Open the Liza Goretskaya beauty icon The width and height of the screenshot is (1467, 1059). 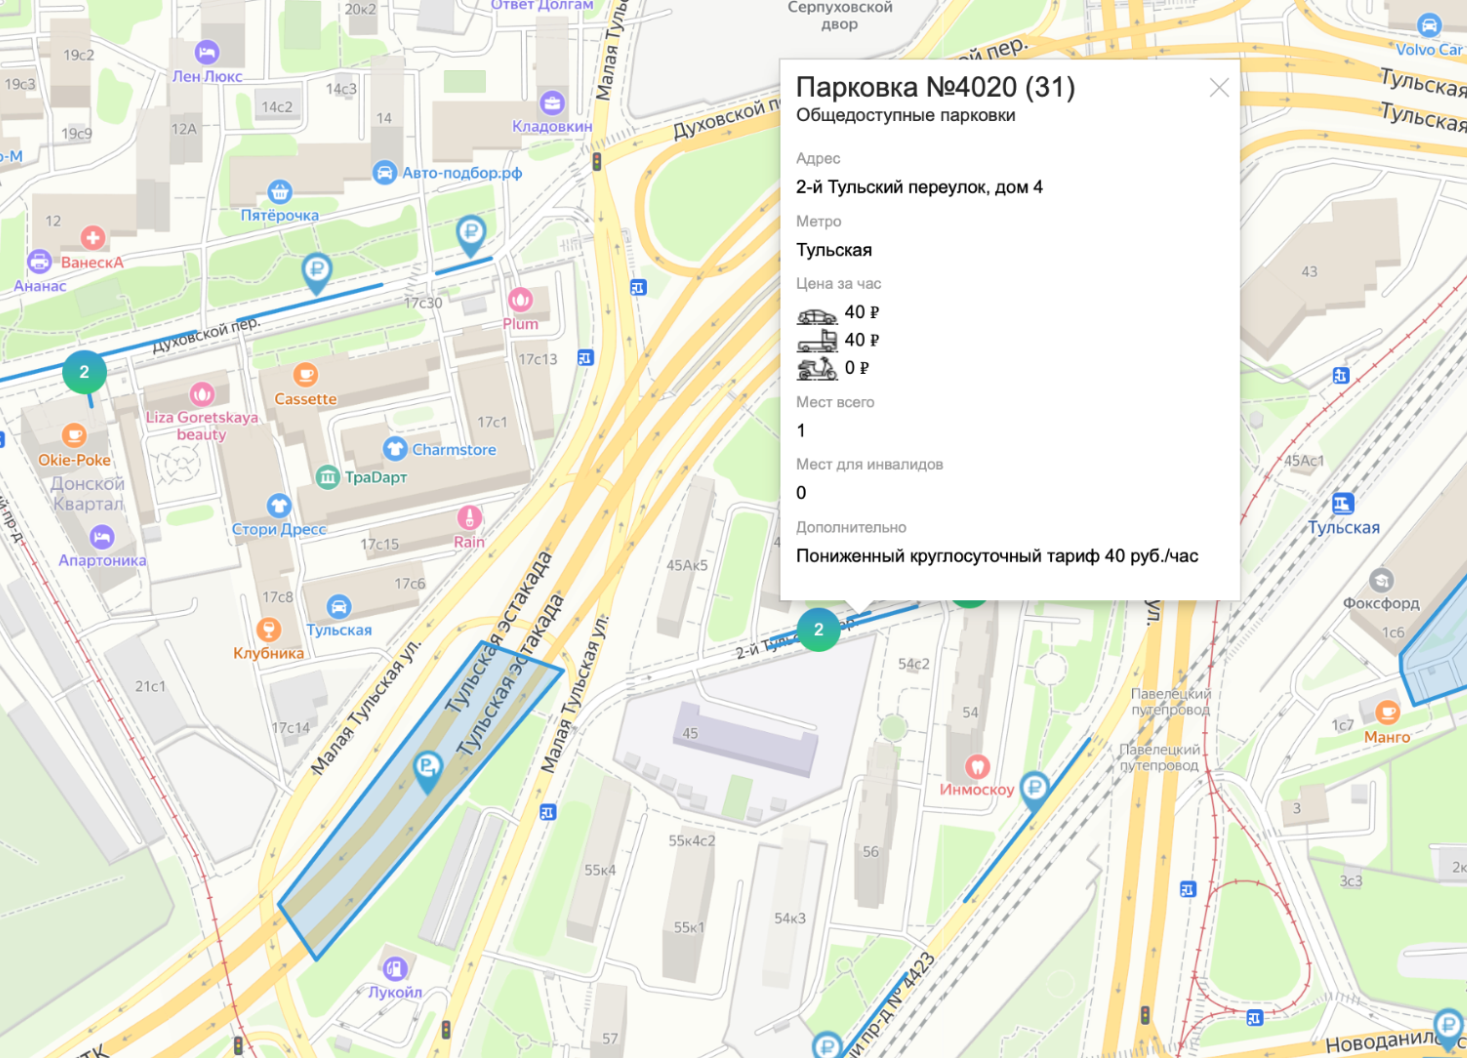[202, 394]
